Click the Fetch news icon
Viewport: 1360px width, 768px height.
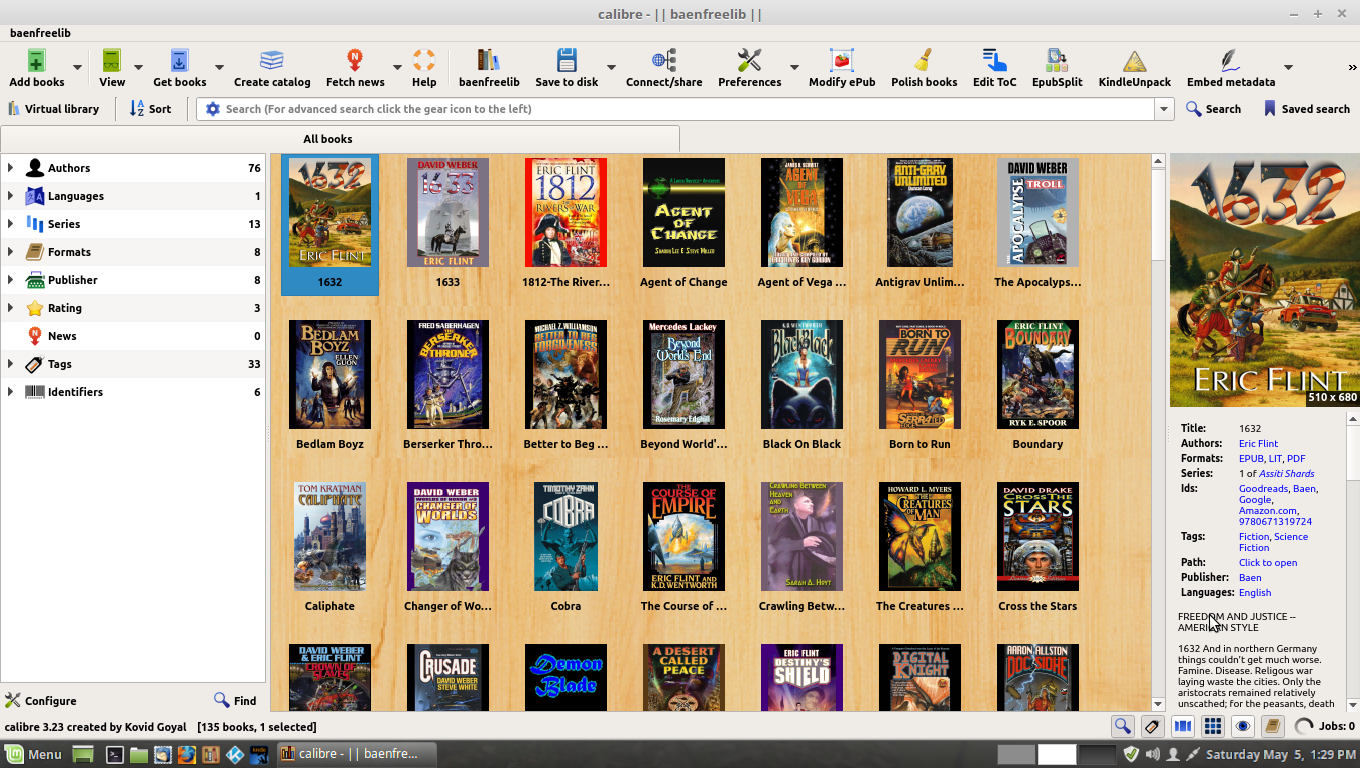coord(355,60)
